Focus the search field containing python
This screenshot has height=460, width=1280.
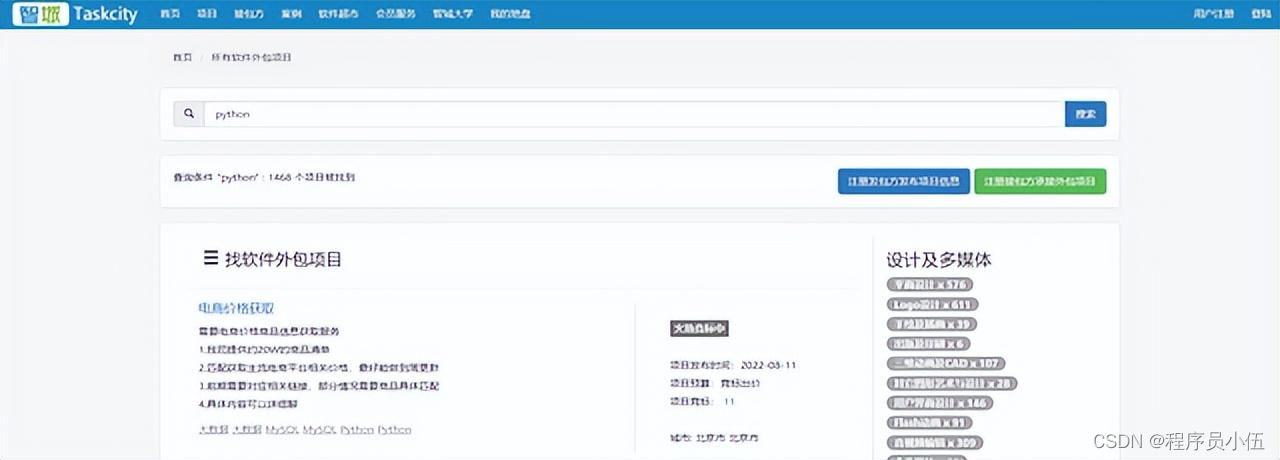click(x=634, y=114)
